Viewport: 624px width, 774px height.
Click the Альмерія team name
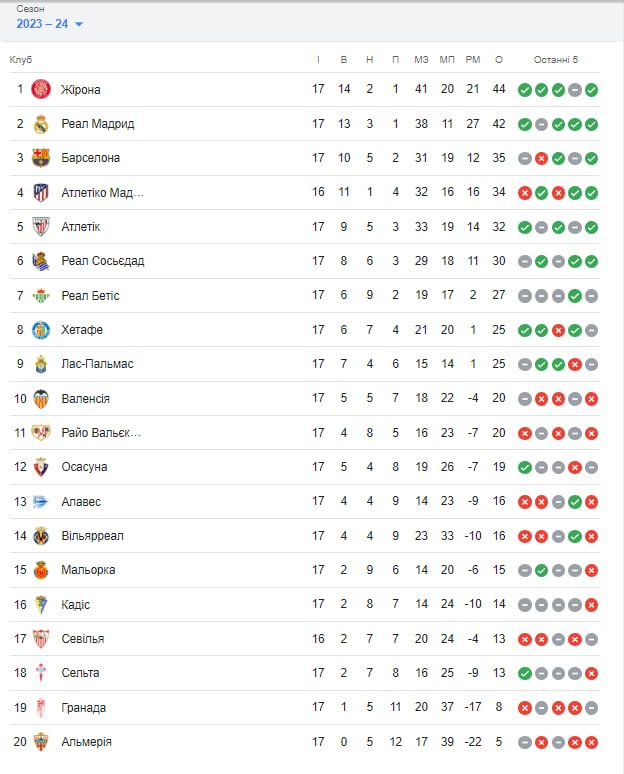[86, 742]
